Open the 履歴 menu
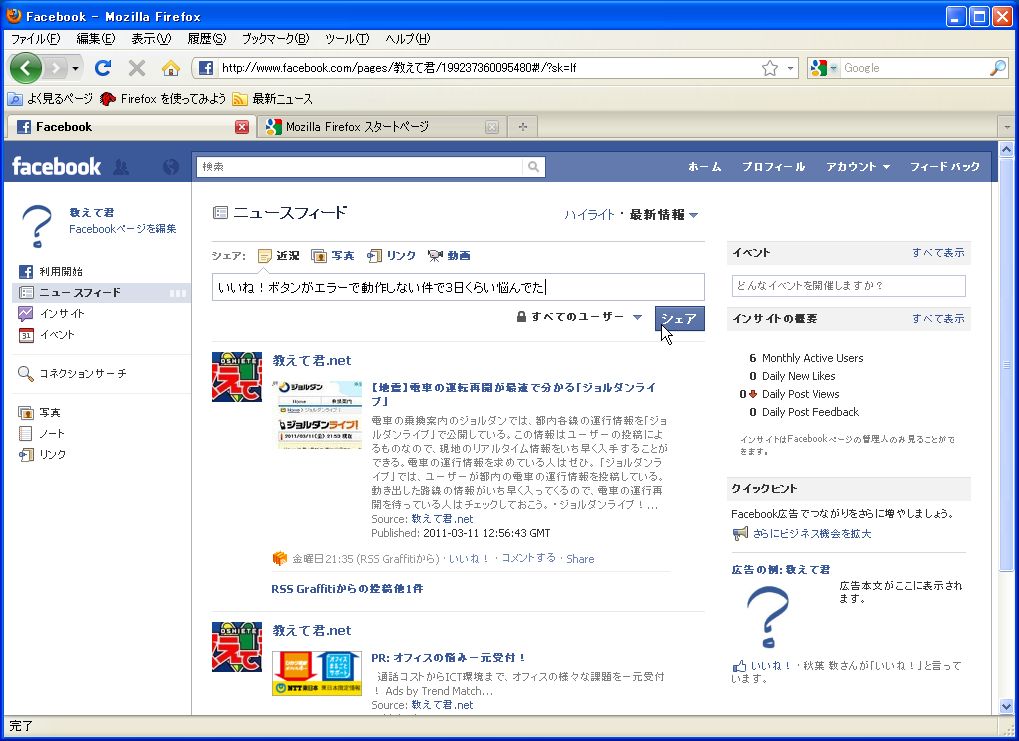 pyautogui.click(x=206, y=39)
